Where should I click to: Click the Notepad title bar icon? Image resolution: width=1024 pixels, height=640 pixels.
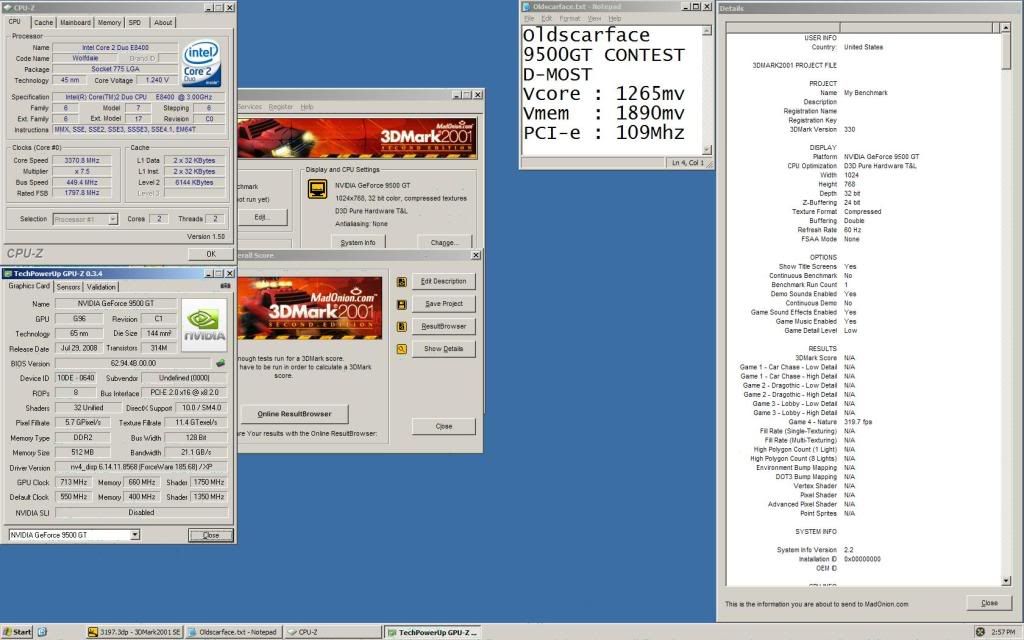click(526, 7)
